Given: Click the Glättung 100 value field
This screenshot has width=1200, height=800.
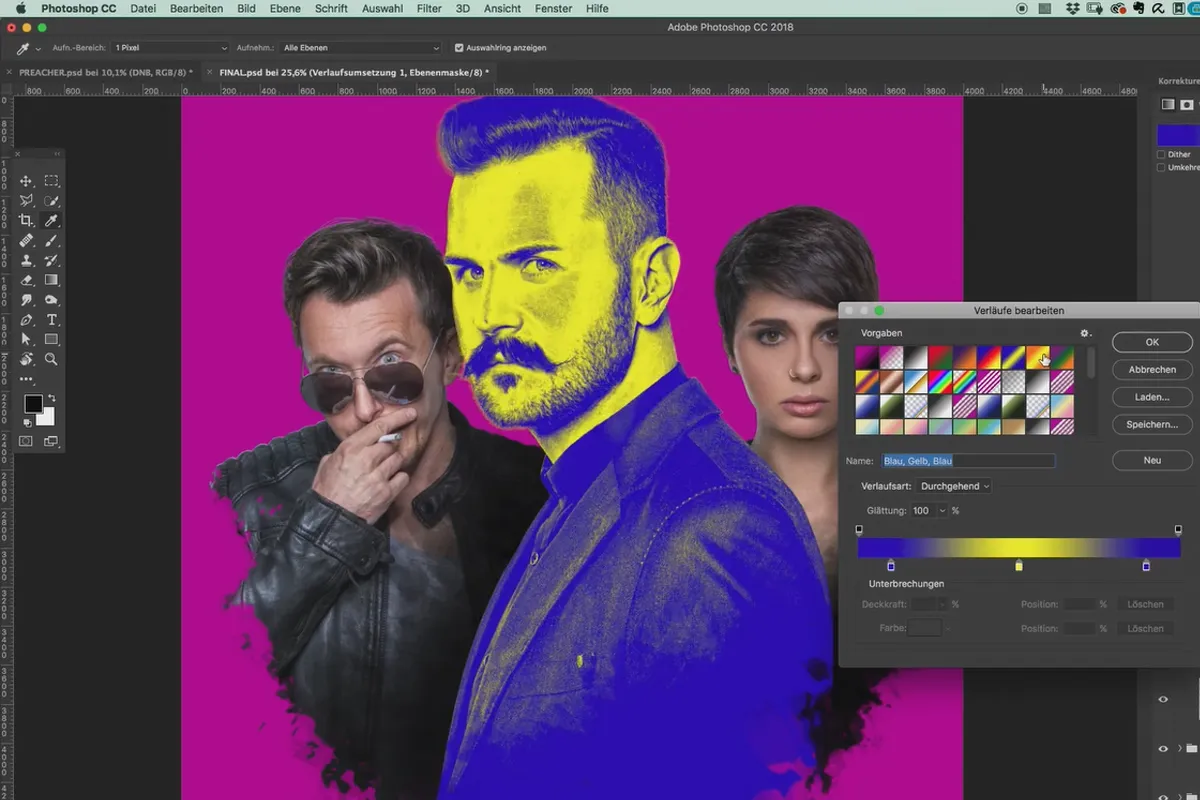Looking at the screenshot, I should coord(922,511).
